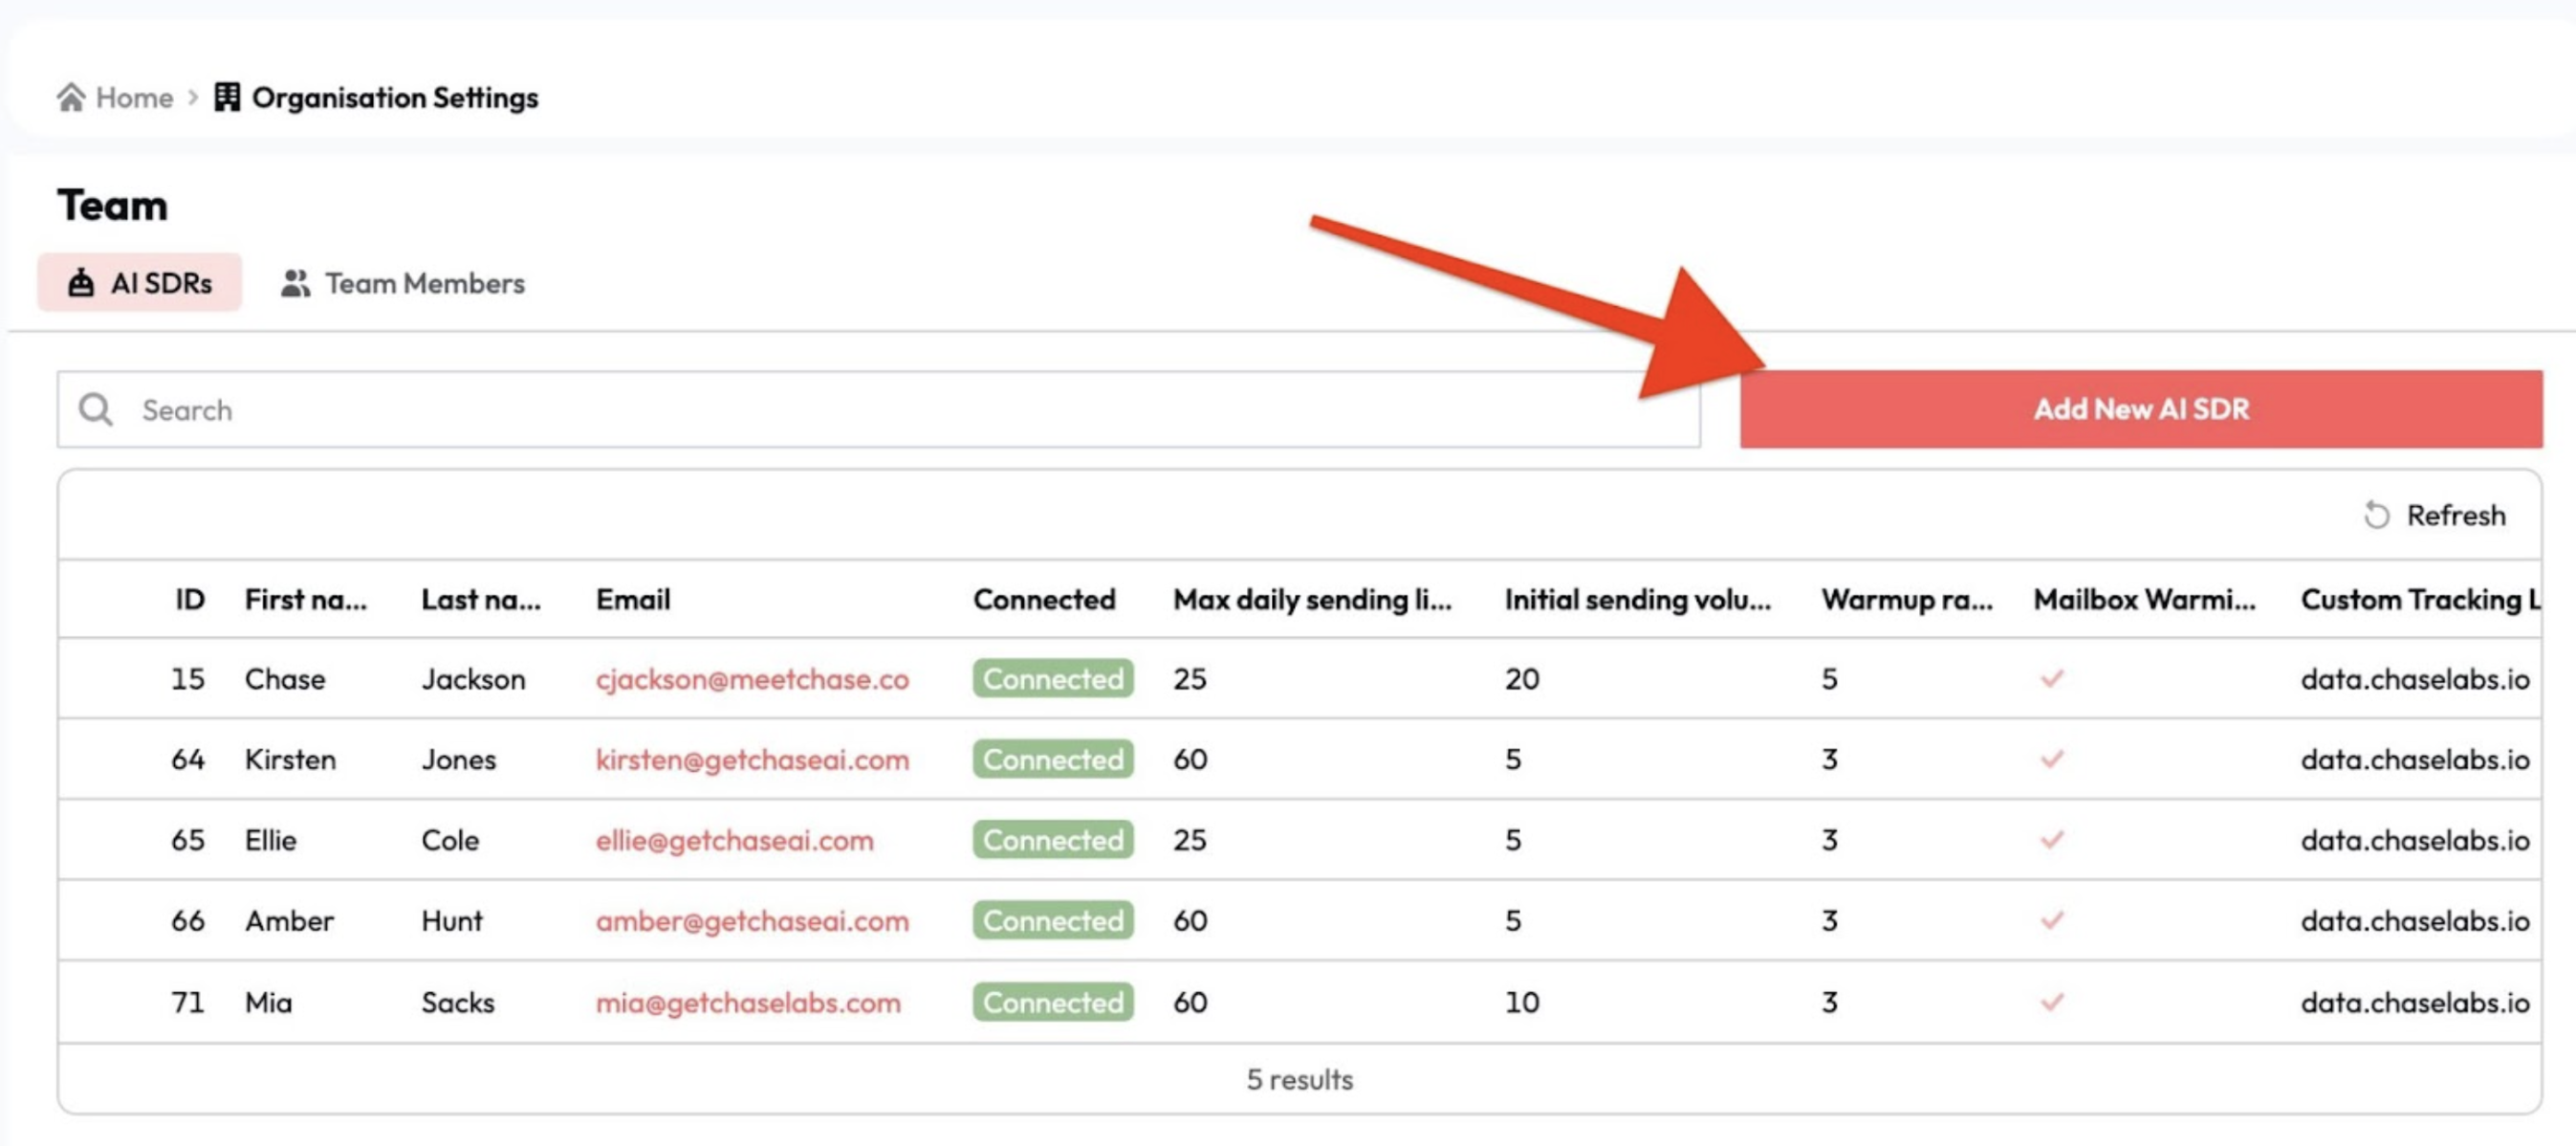Viewport: 2576px width, 1146px height.
Task: Click the Home house icon in breadcrumb
Action: tap(71, 97)
